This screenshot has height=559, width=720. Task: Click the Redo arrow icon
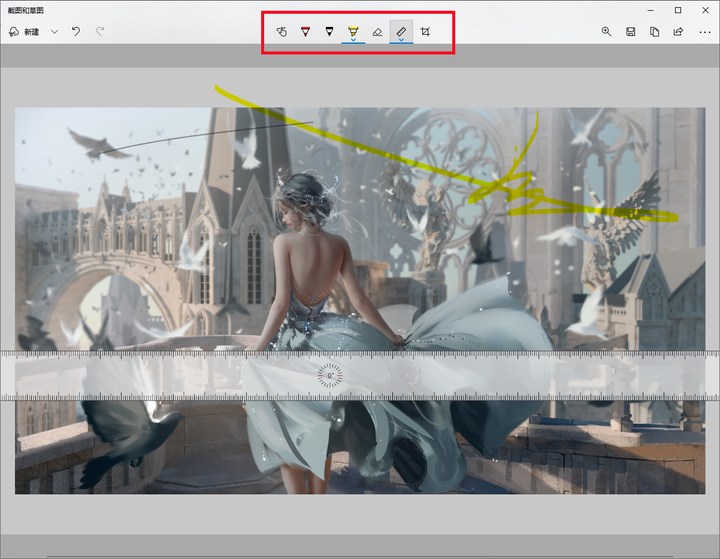[100, 32]
